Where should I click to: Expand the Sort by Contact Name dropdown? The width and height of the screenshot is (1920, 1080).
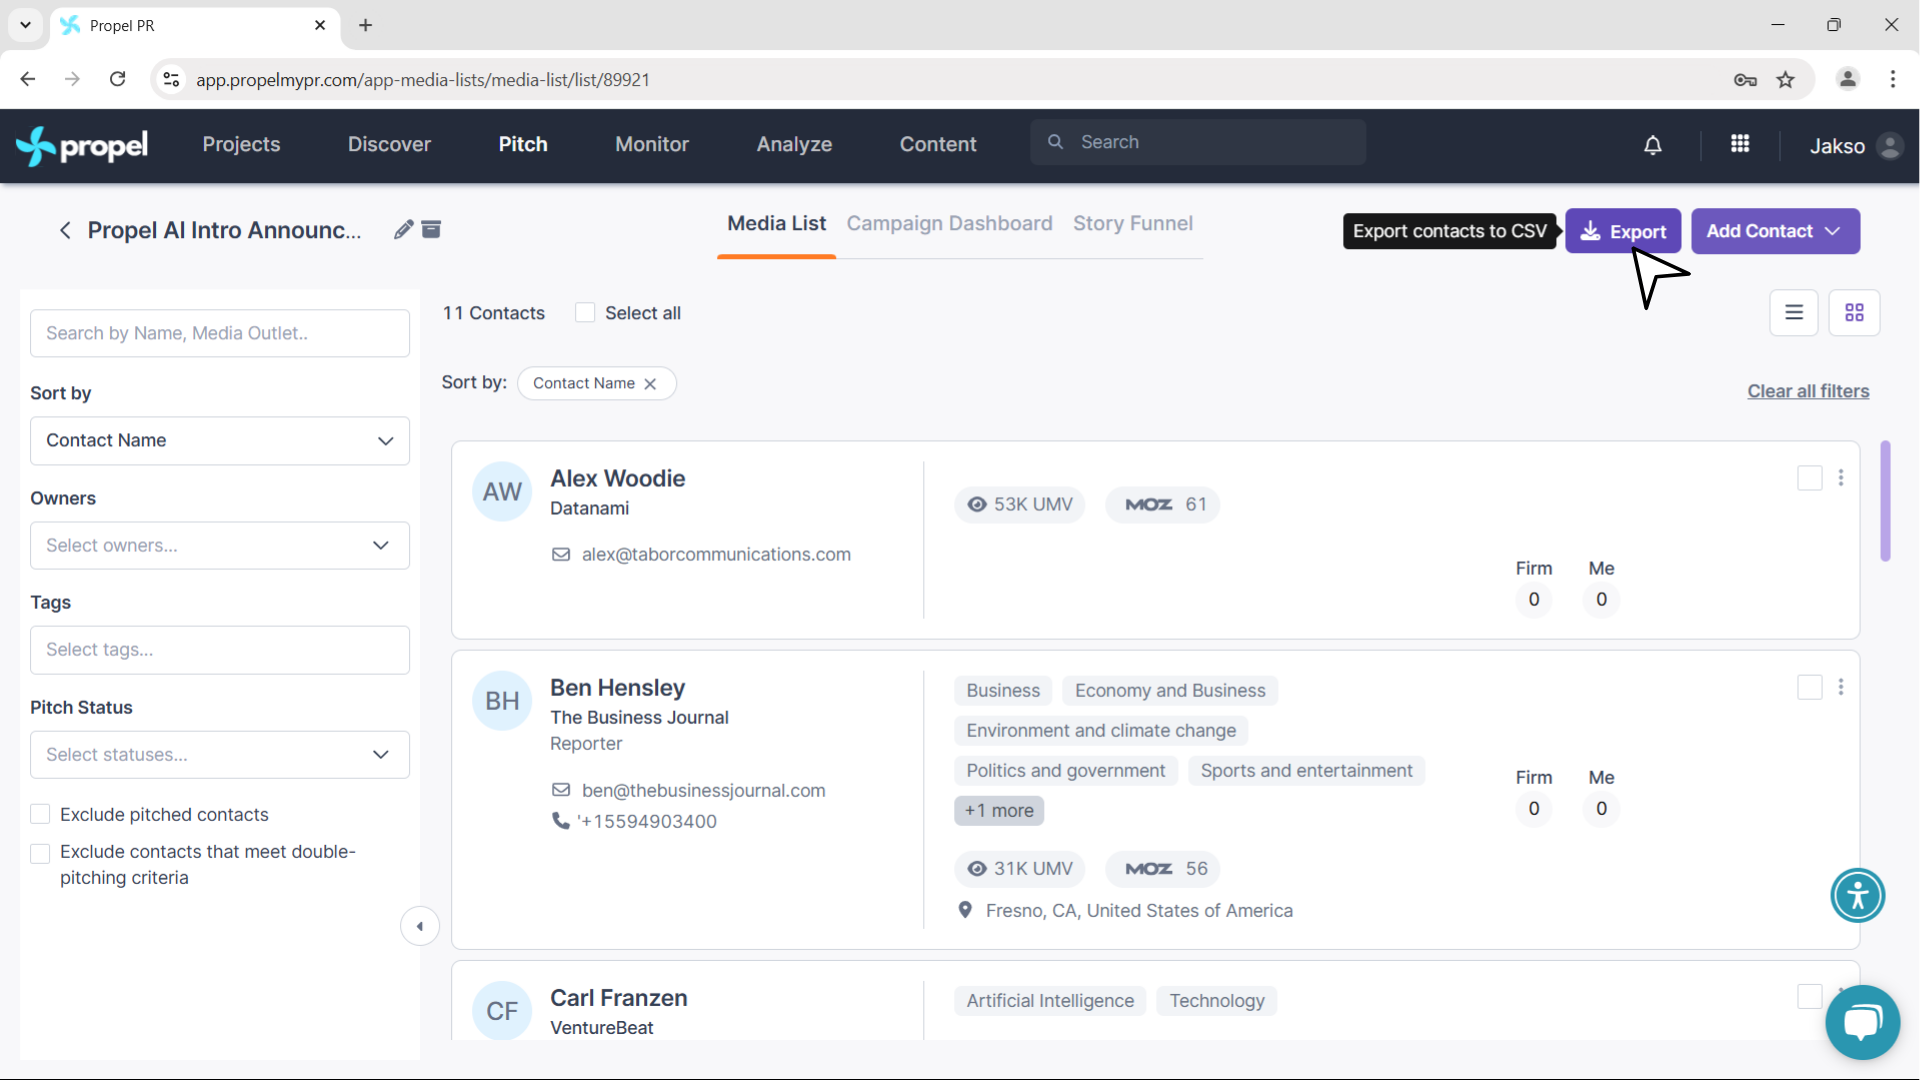coord(220,441)
